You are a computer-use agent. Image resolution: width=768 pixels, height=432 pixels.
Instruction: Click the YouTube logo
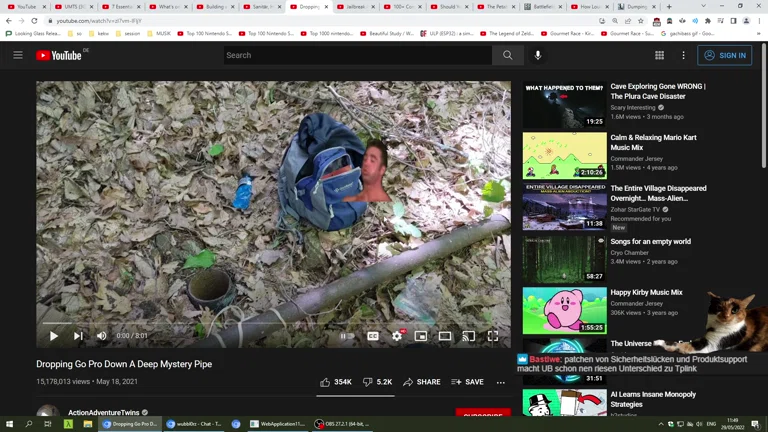[59, 55]
